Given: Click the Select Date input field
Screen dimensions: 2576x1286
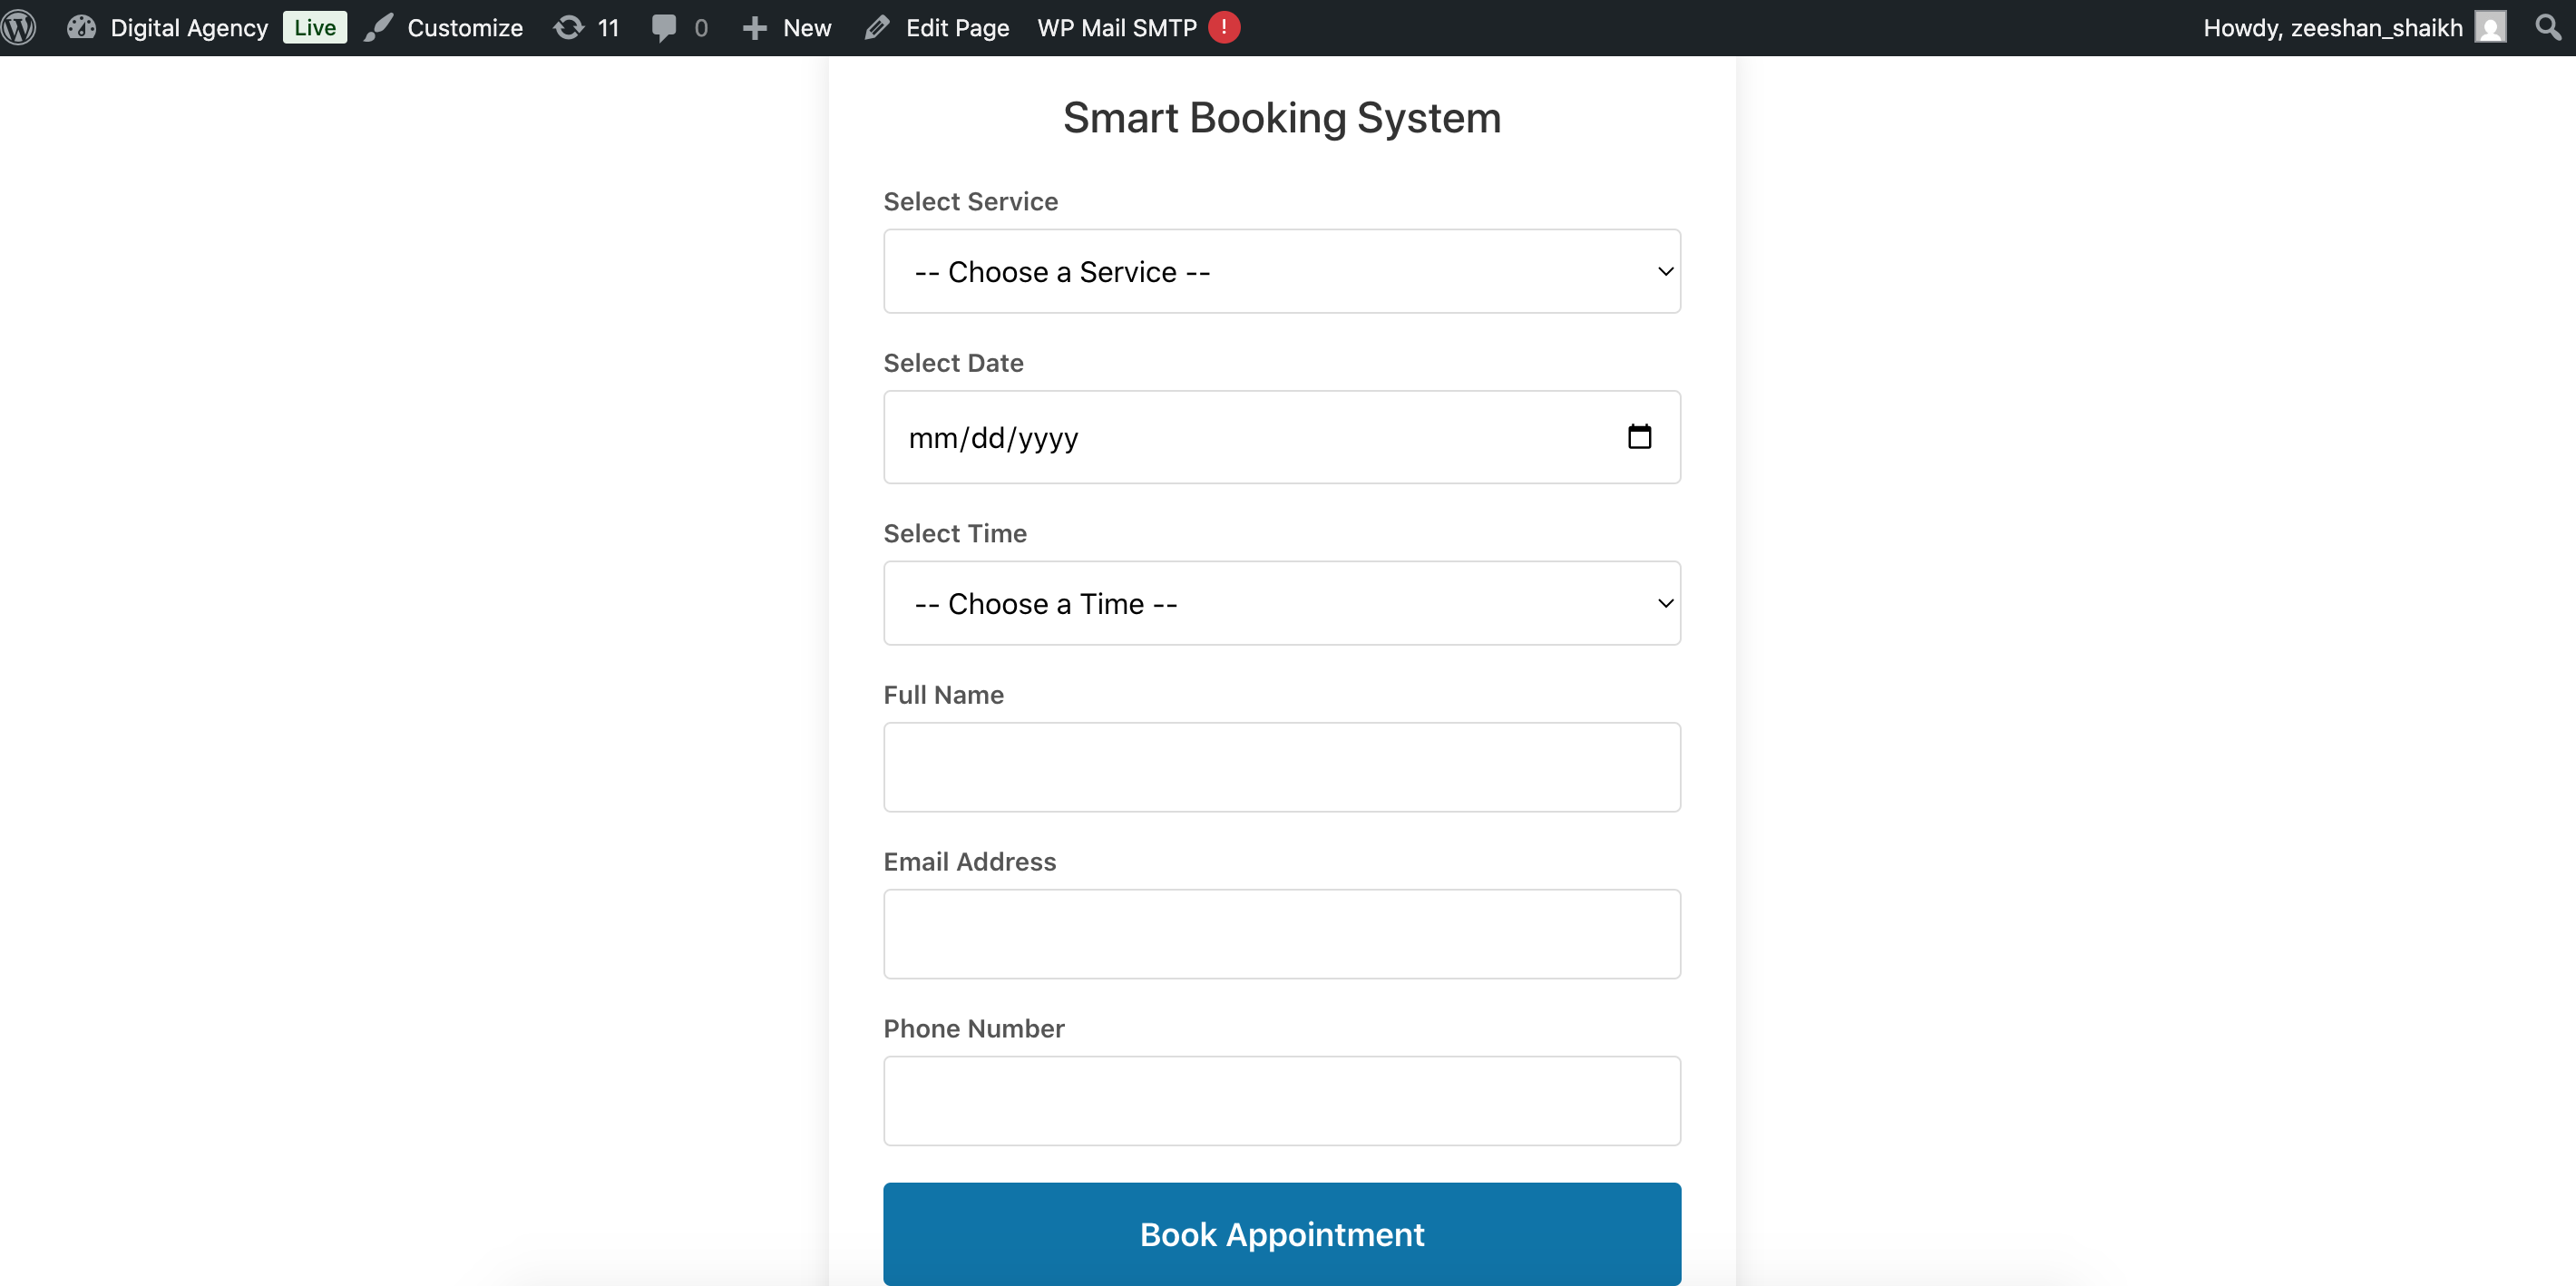Looking at the screenshot, I should (1282, 437).
